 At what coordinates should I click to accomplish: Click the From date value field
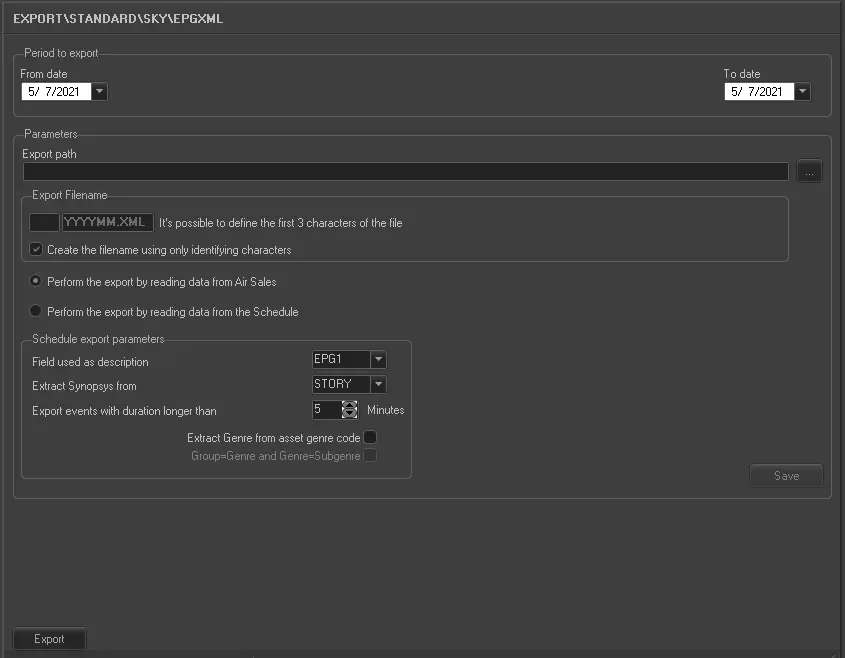pos(55,92)
